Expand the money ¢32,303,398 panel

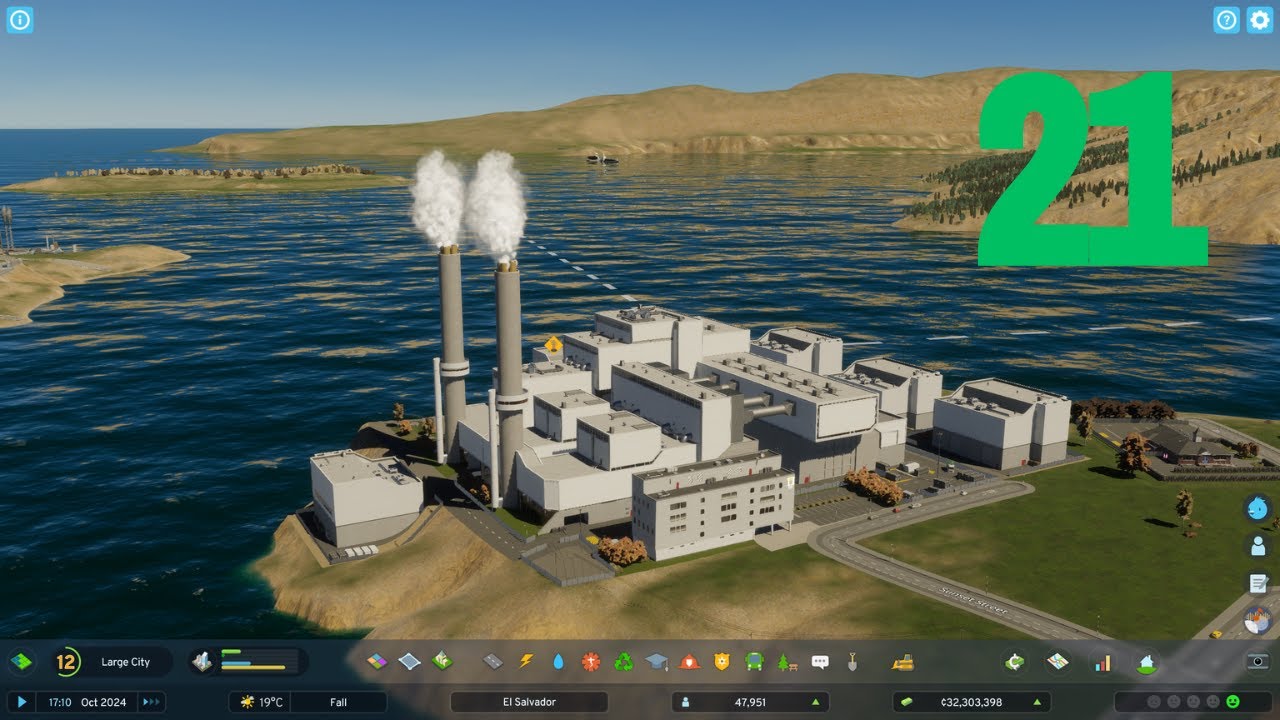(x=971, y=702)
